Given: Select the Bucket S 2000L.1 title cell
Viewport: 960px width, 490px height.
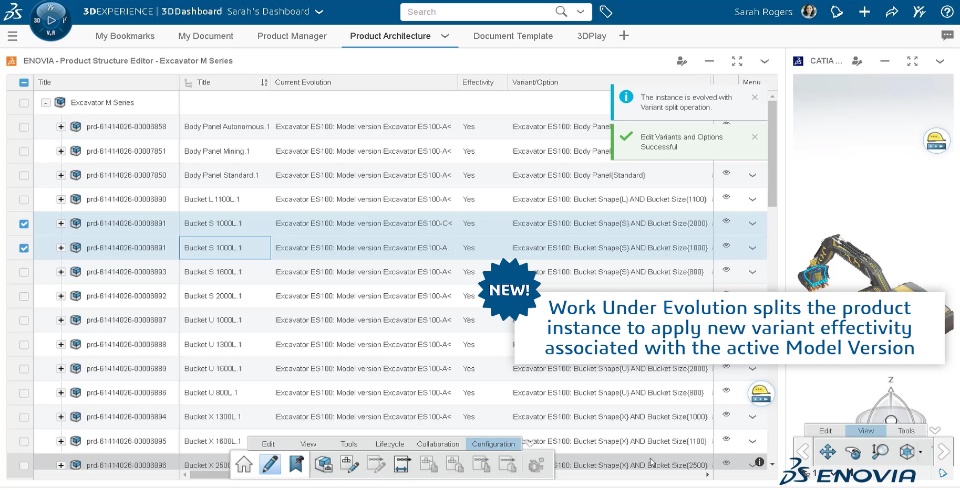Looking at the screenshot, I should click(225, 296).
